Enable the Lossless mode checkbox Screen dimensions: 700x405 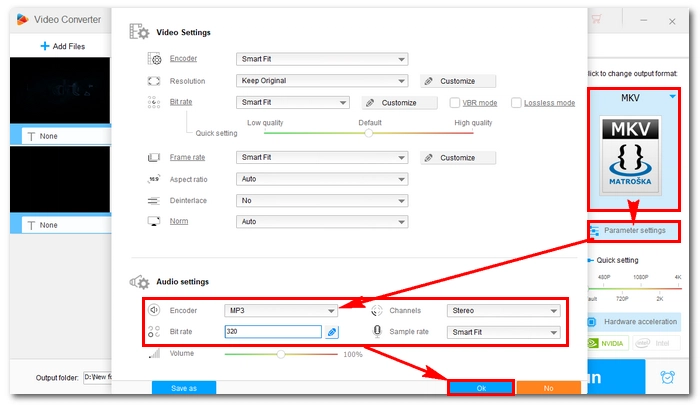(x=516, y=103)
